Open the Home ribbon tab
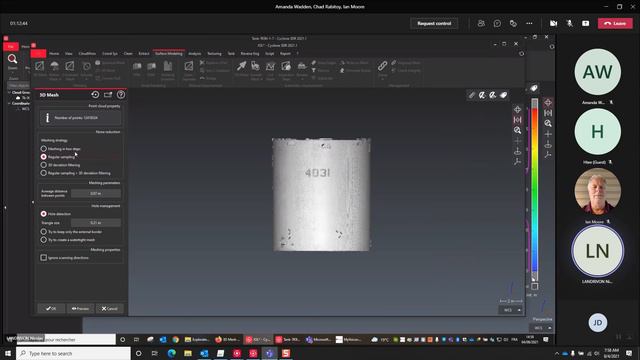This screenshot has width=640, height=360. [x=54, y=53]
